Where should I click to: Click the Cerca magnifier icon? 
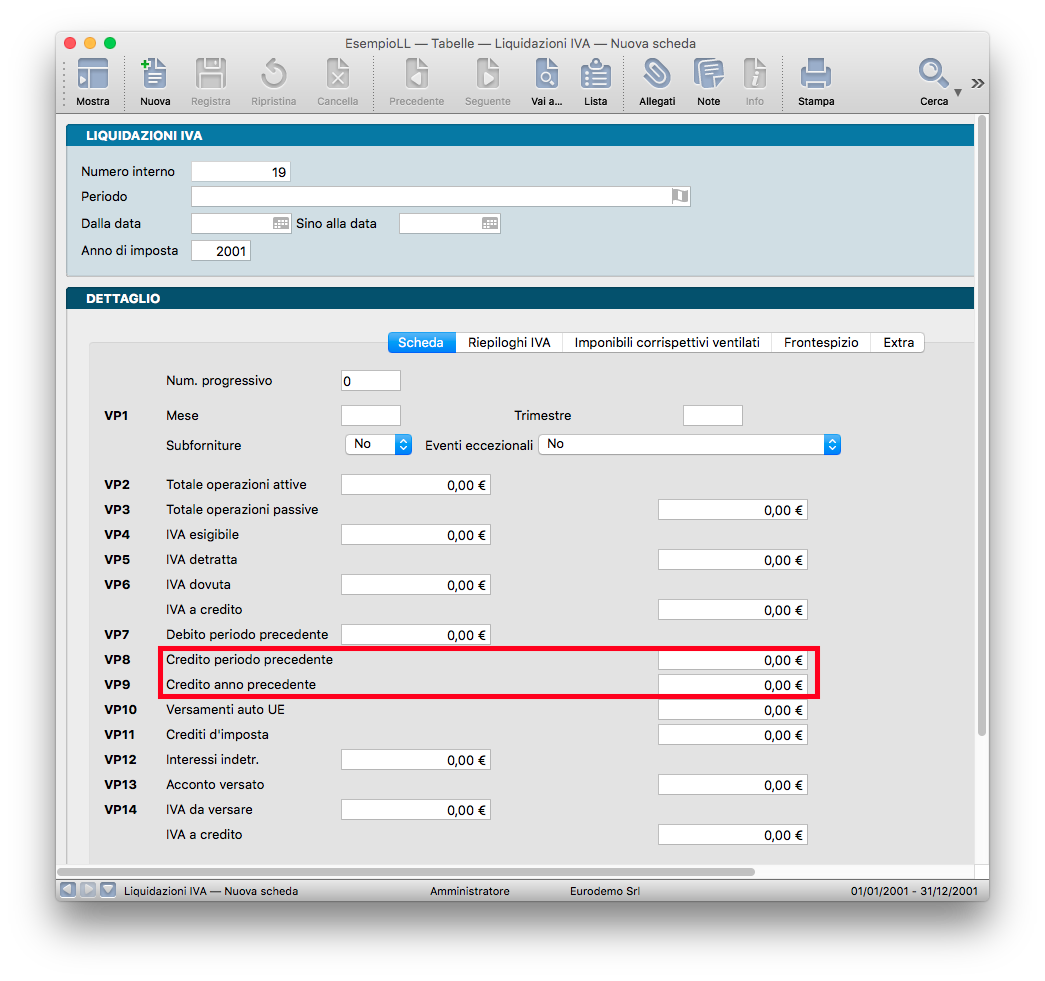click(933, 73)
